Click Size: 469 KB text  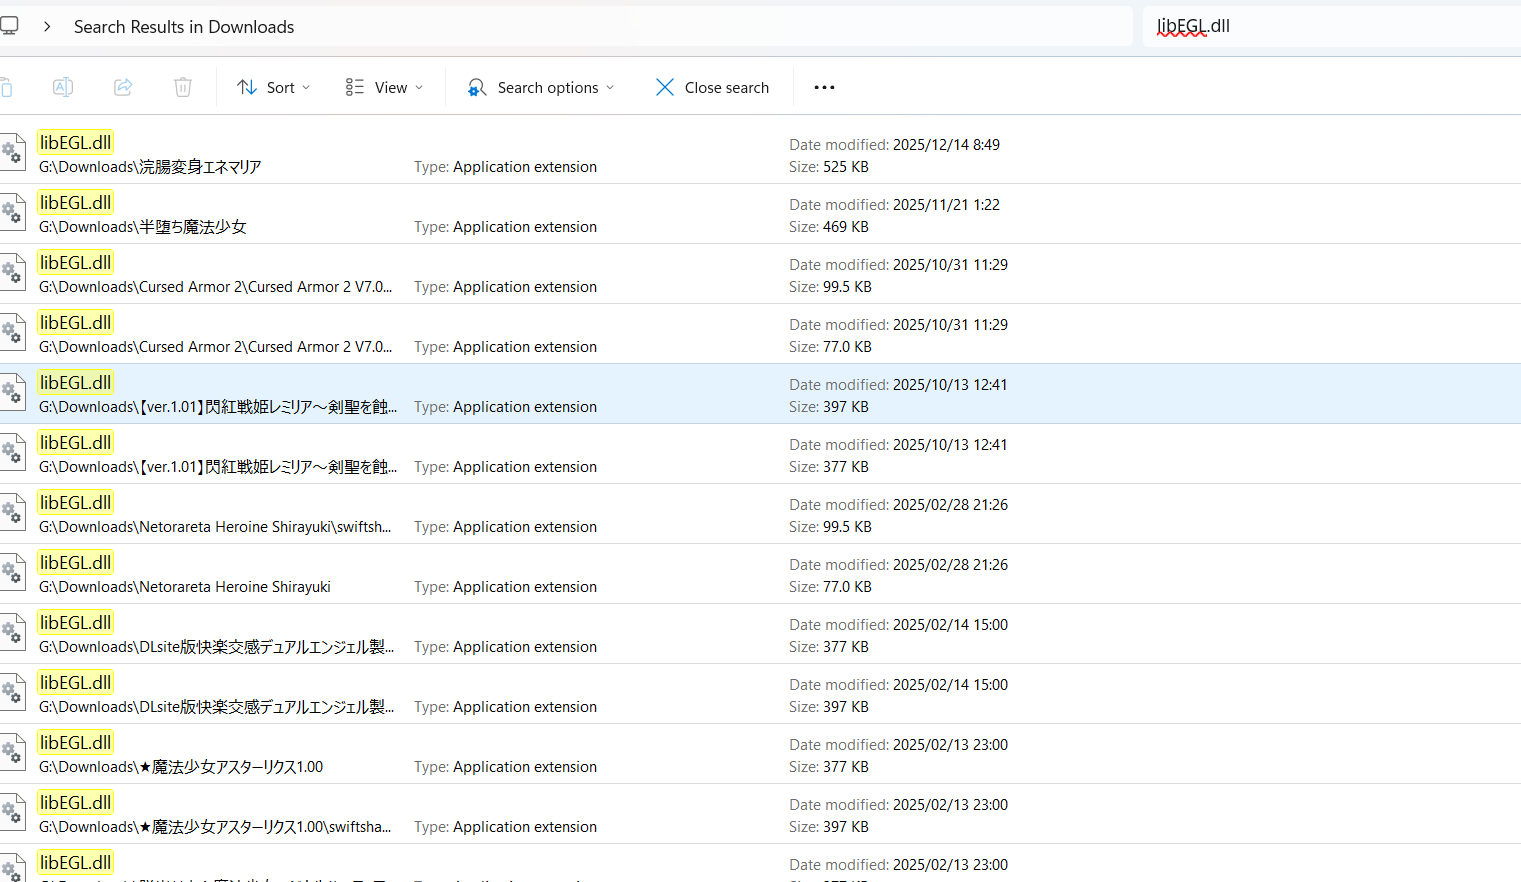[x=829, y=227]
